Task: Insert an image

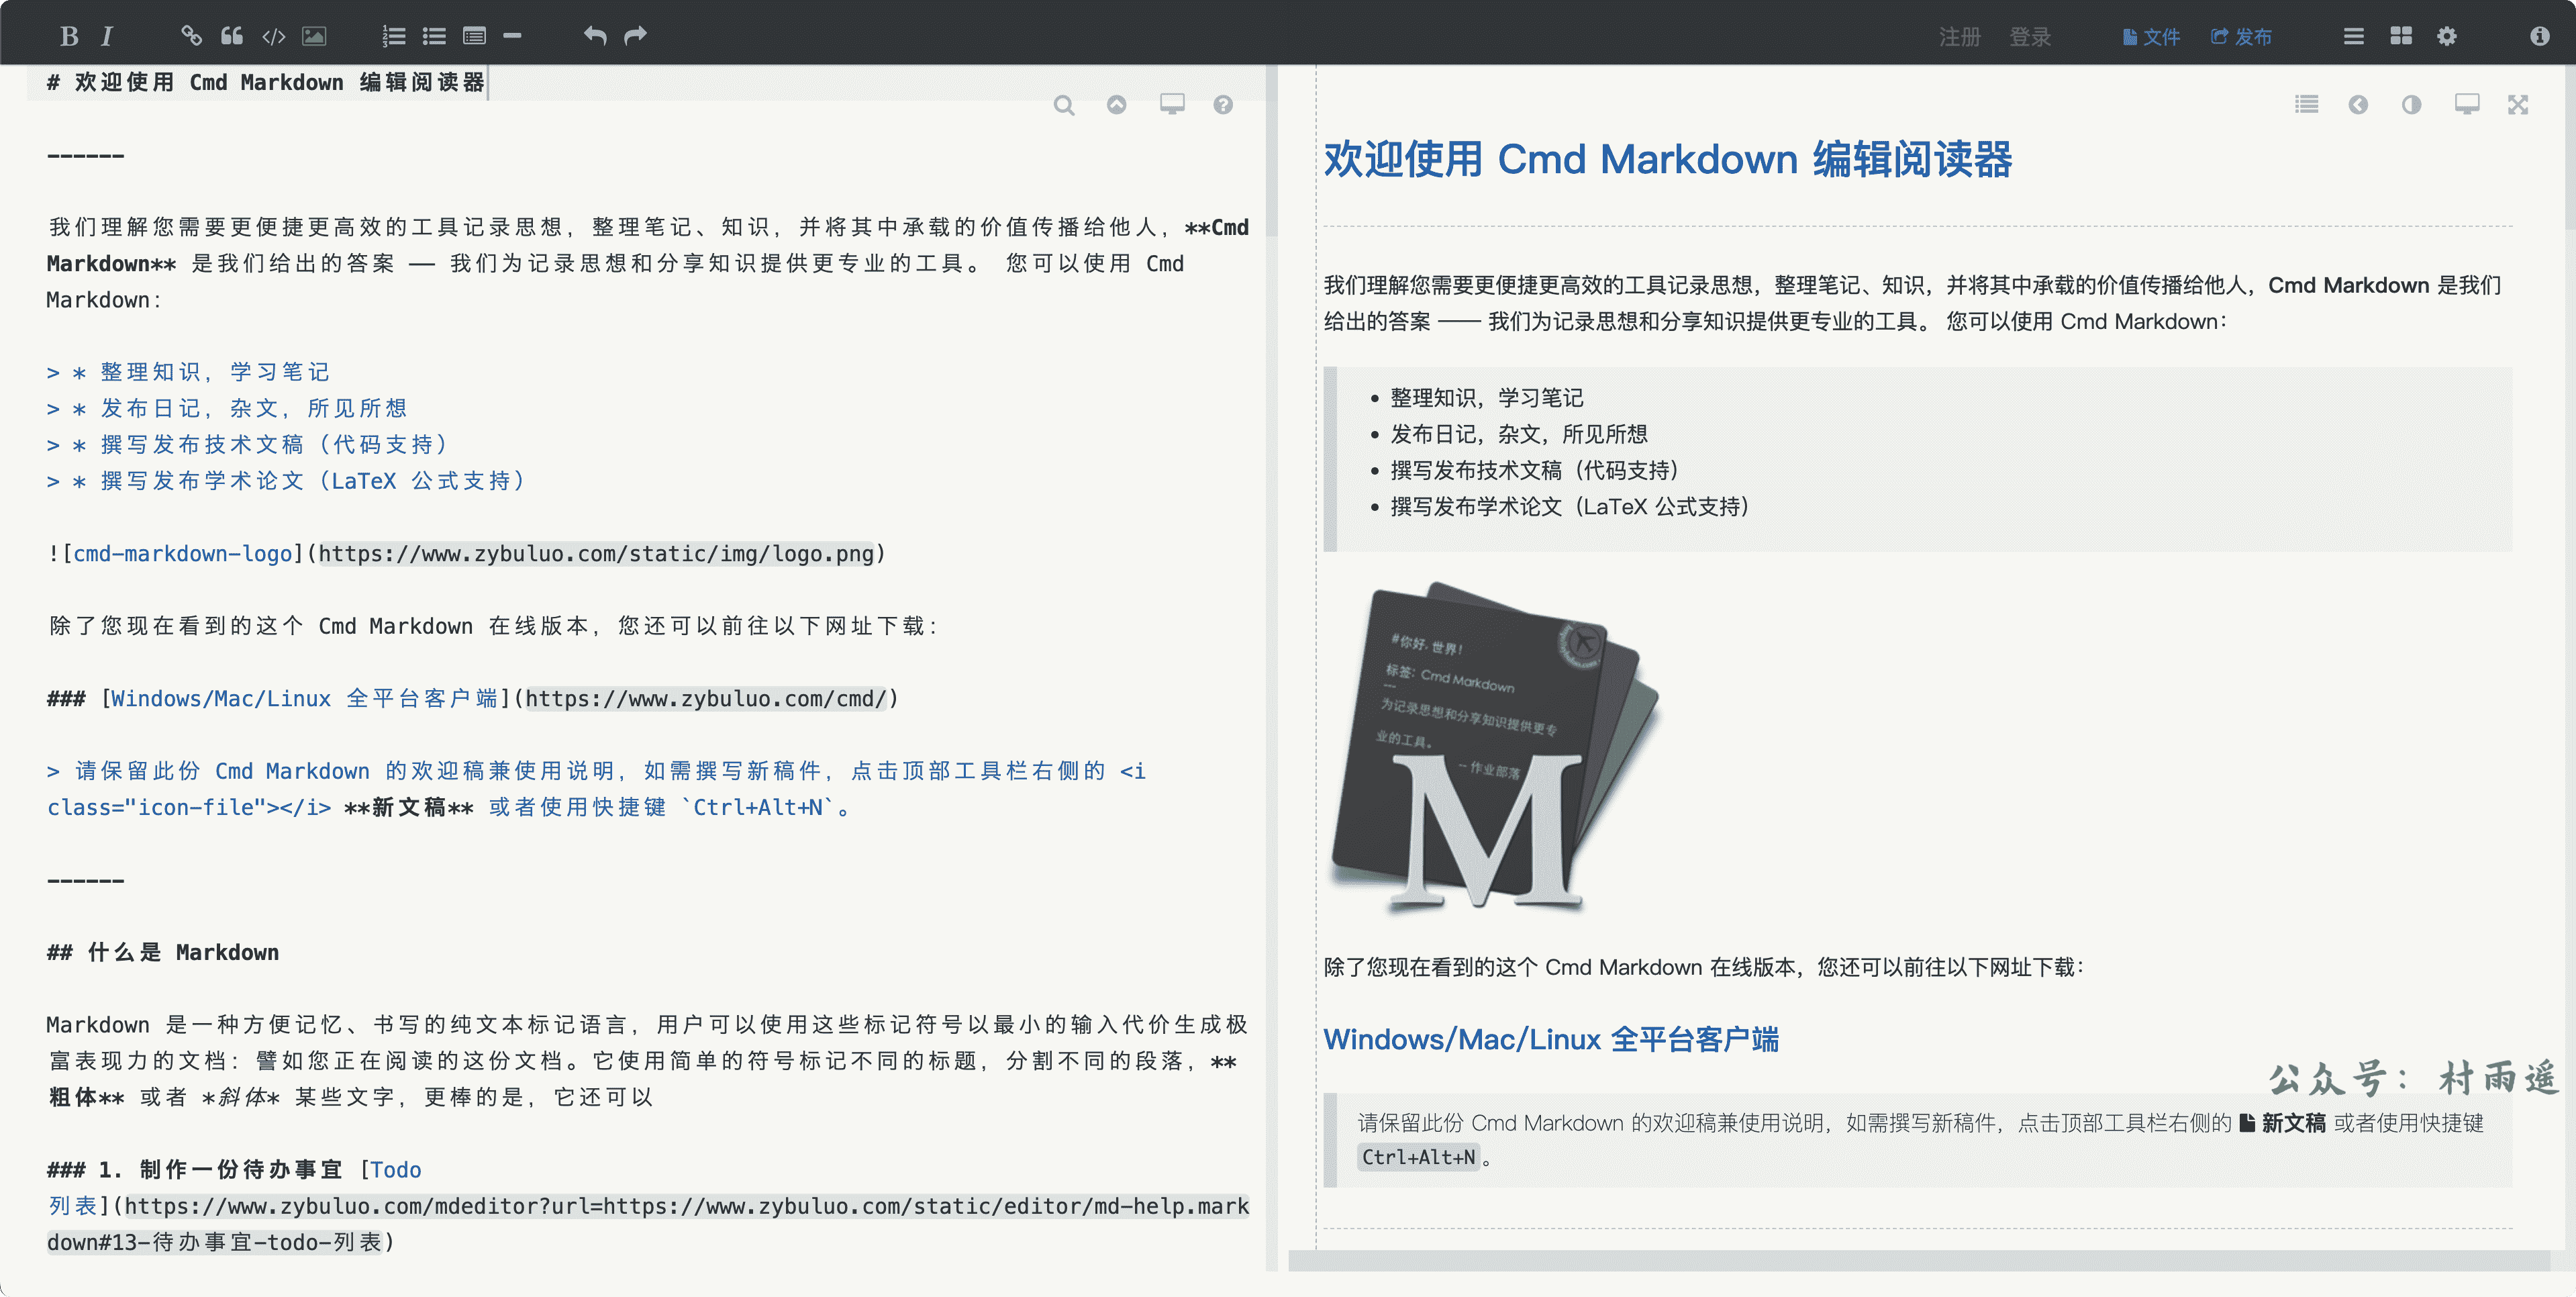Action: (x=314, y=37)
